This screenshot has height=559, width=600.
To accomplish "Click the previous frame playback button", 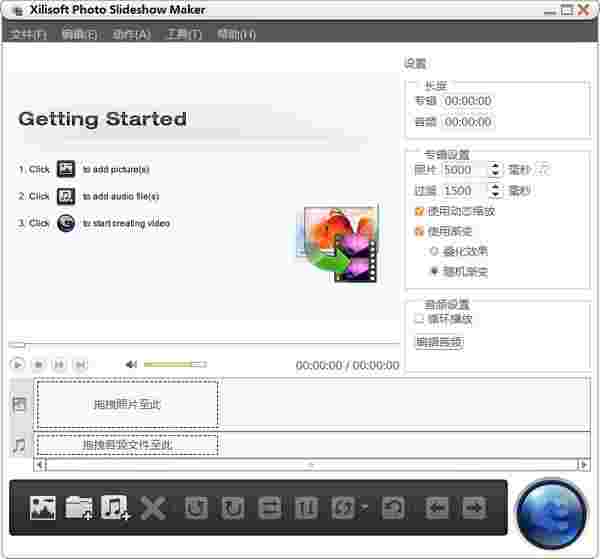I will coord(59,364).
